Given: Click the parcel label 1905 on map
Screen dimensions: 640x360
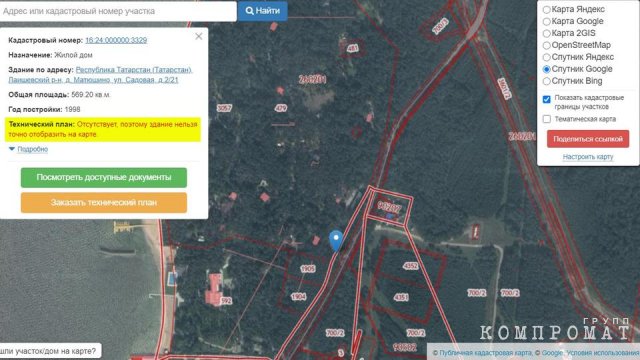Looking at the screenshot, I should [308, 269].
